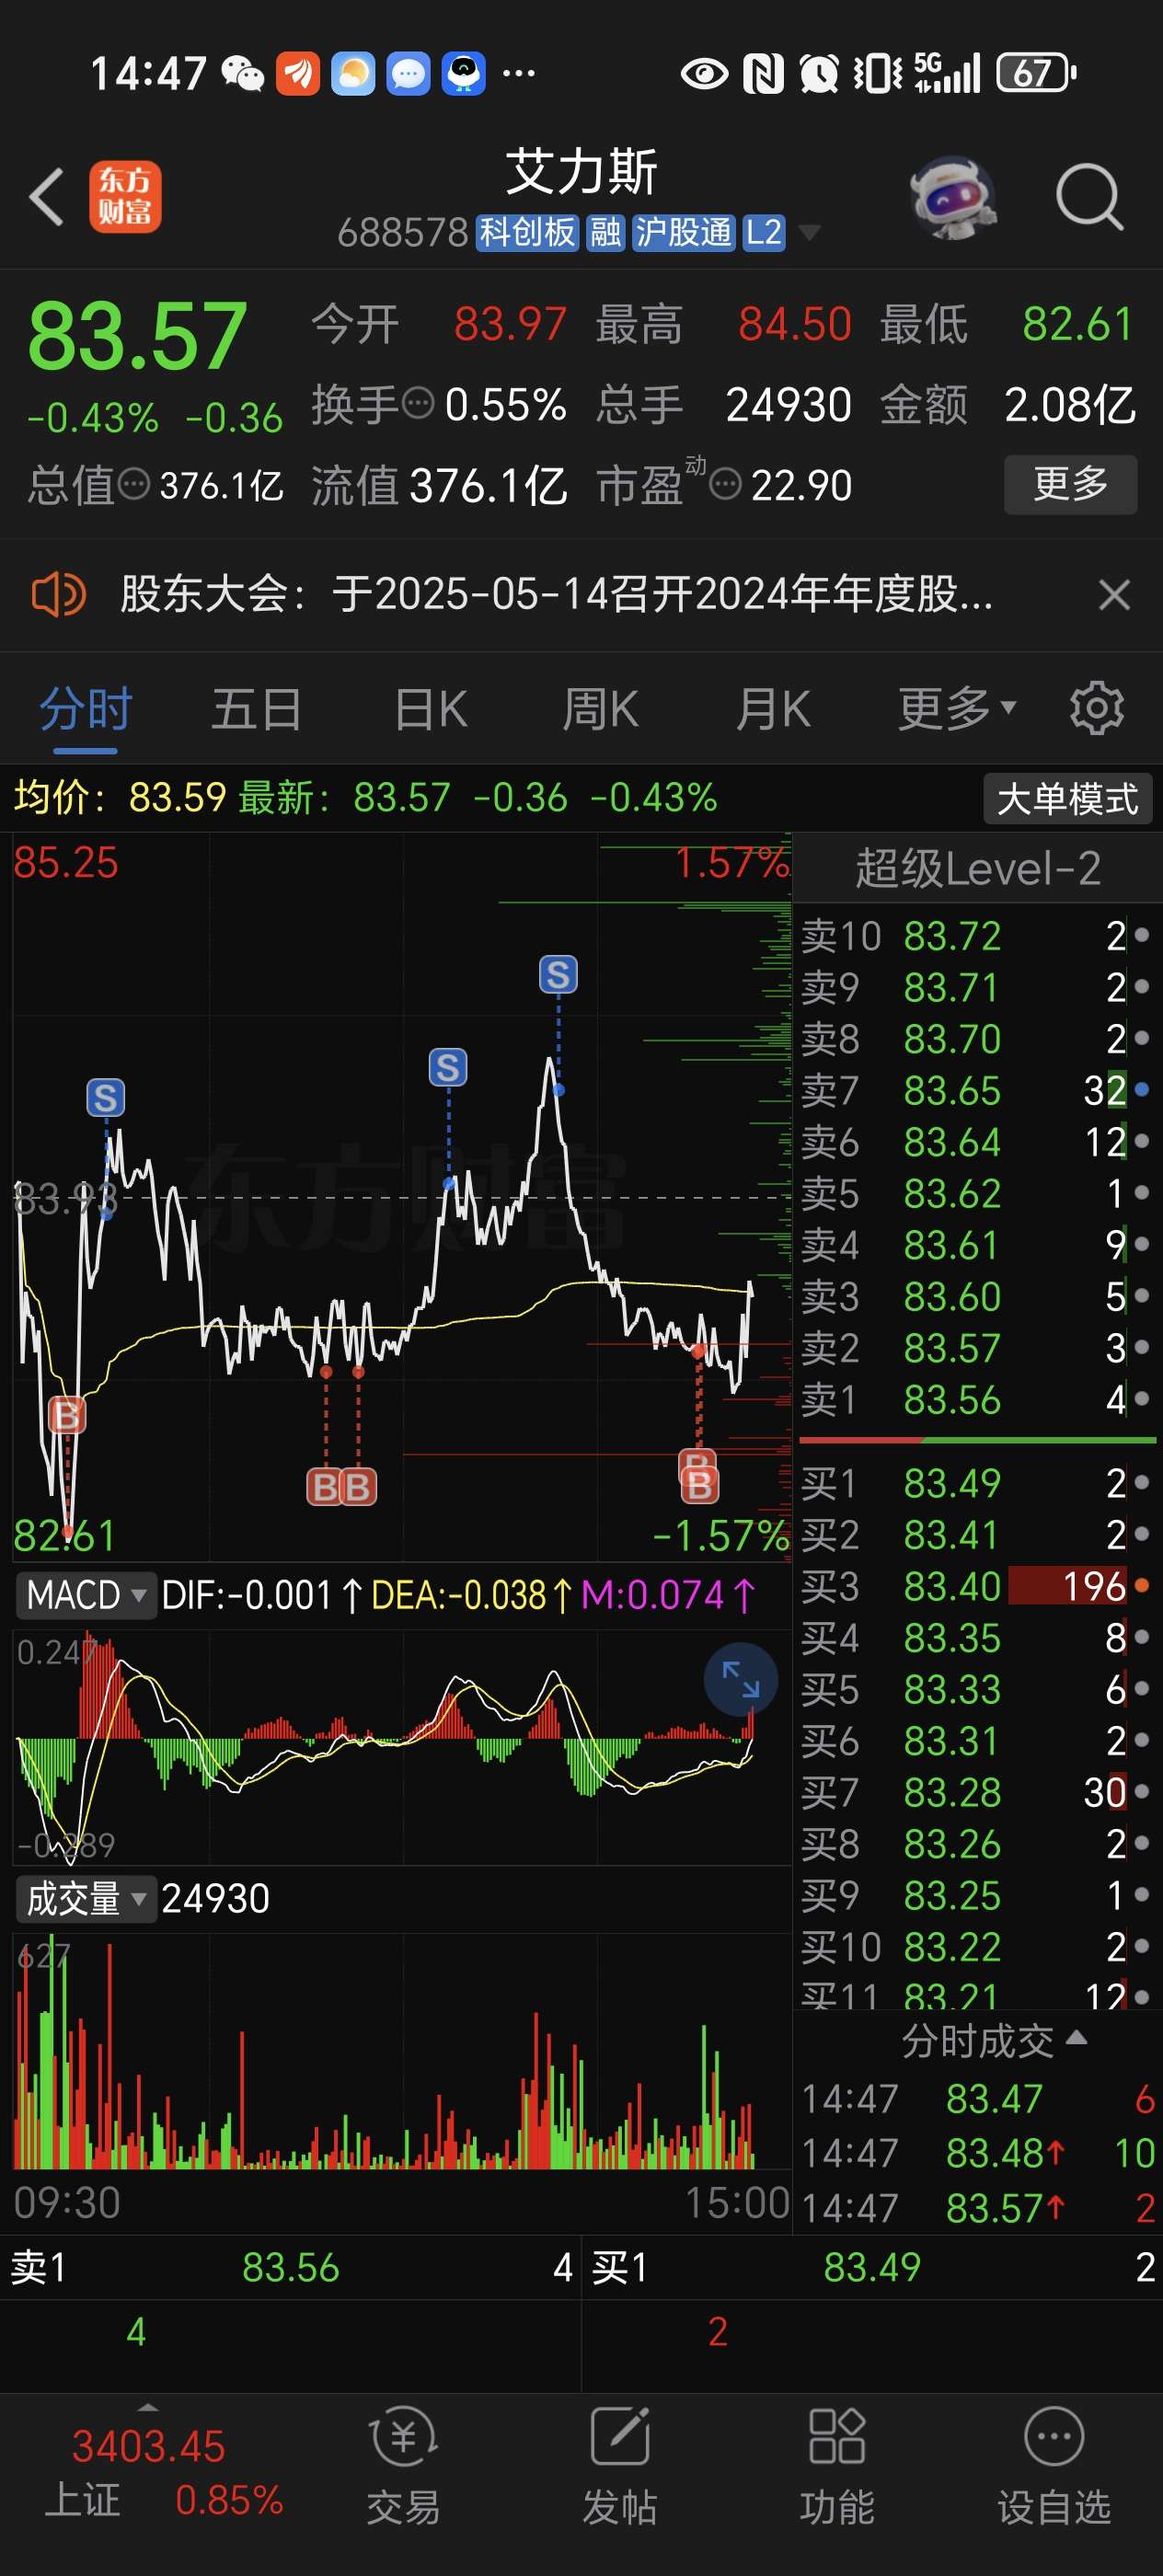Viewport: 1163px width, 2576px height.
Task: Select the 卖1 83.56 row in depth list
Action: pyautogui.click(x=977, y=1399)
